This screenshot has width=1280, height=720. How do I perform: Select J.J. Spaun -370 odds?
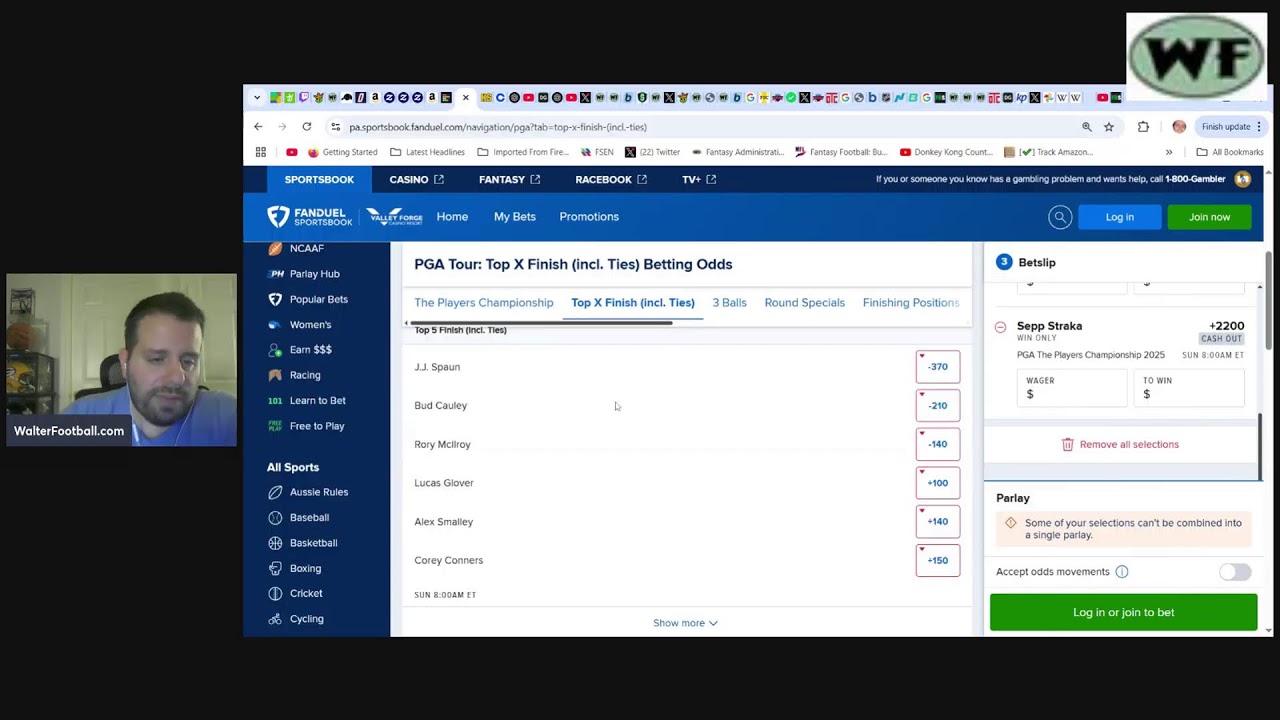coord(937,367)
